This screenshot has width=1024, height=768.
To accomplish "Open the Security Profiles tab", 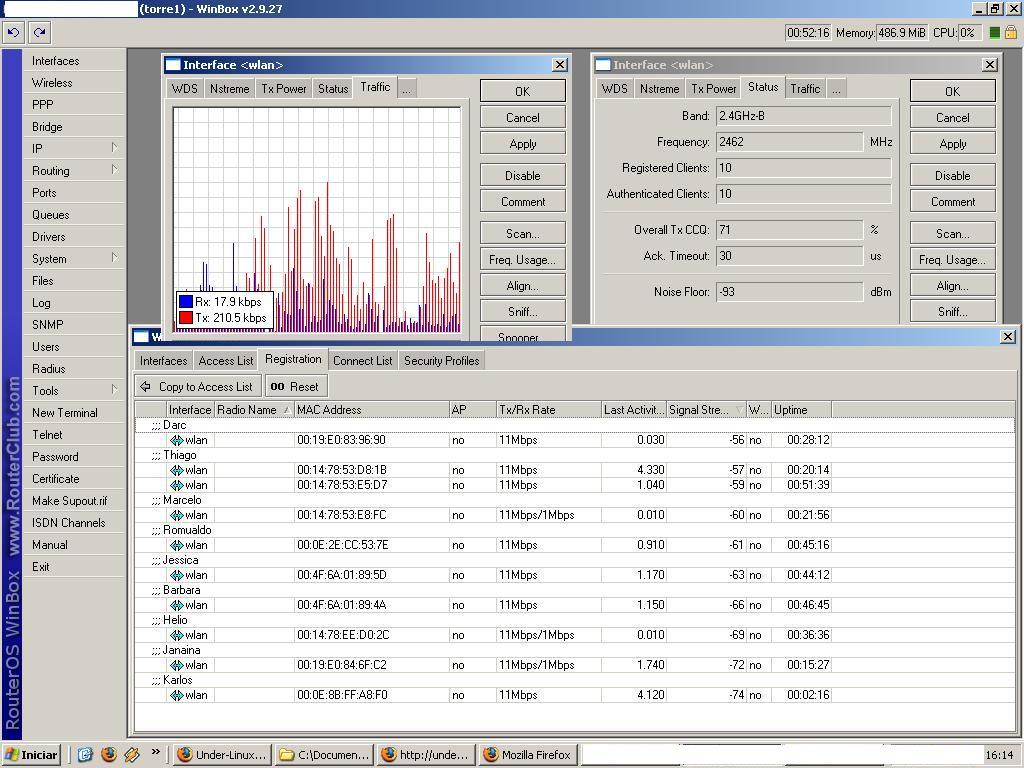I will pyautogui.click(x=441, y=361).
